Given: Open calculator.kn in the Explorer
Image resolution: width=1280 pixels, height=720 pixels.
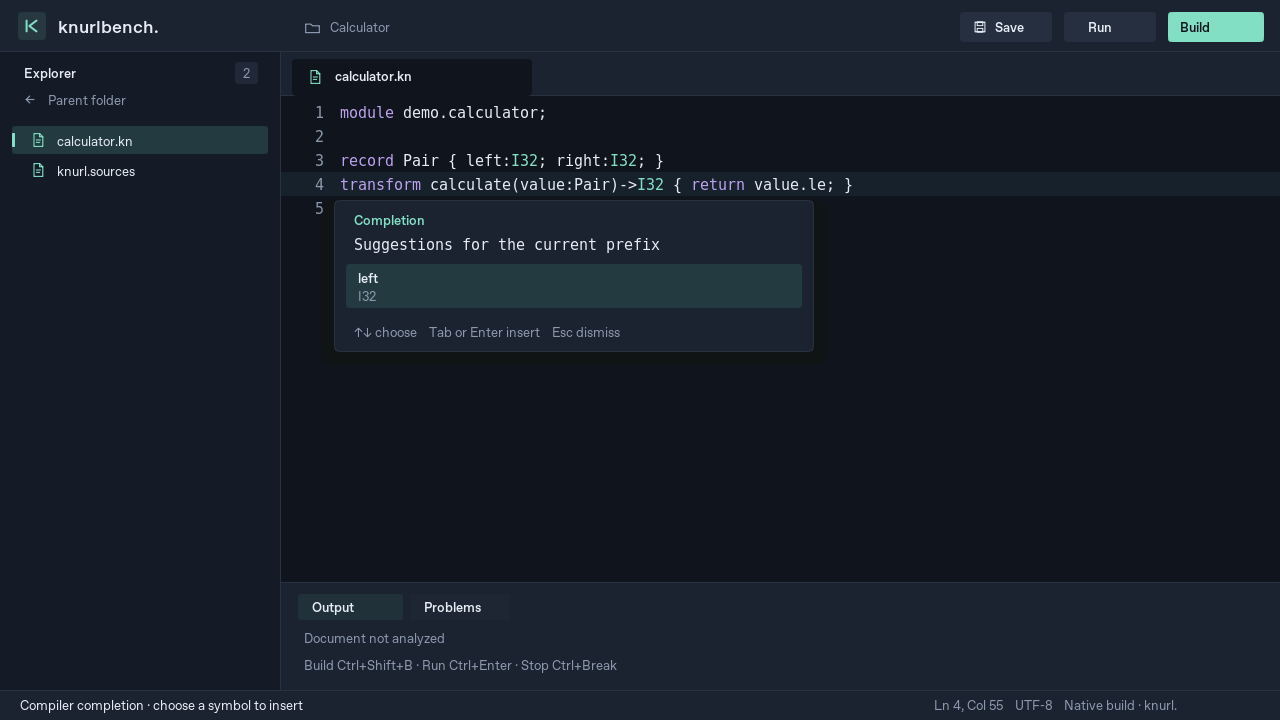Looking at the screenshot, I should 140,140.
